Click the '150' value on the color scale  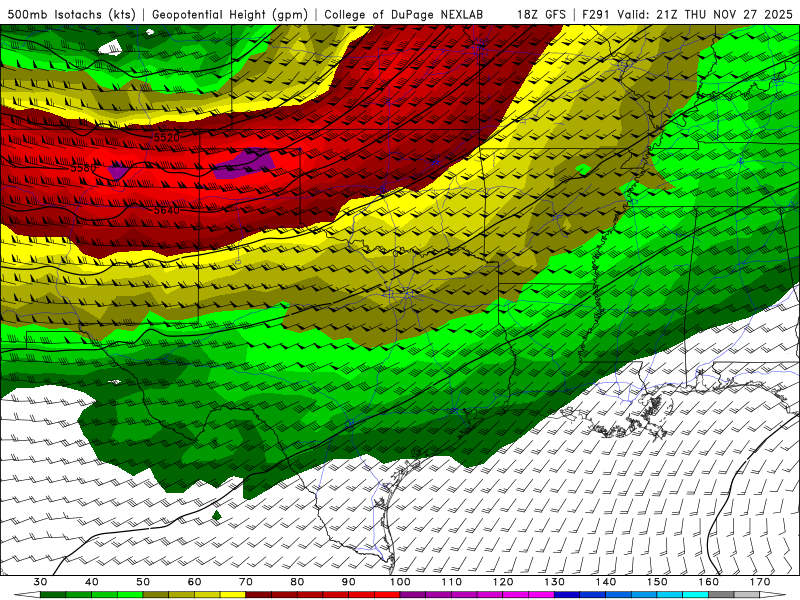point(657,582)
